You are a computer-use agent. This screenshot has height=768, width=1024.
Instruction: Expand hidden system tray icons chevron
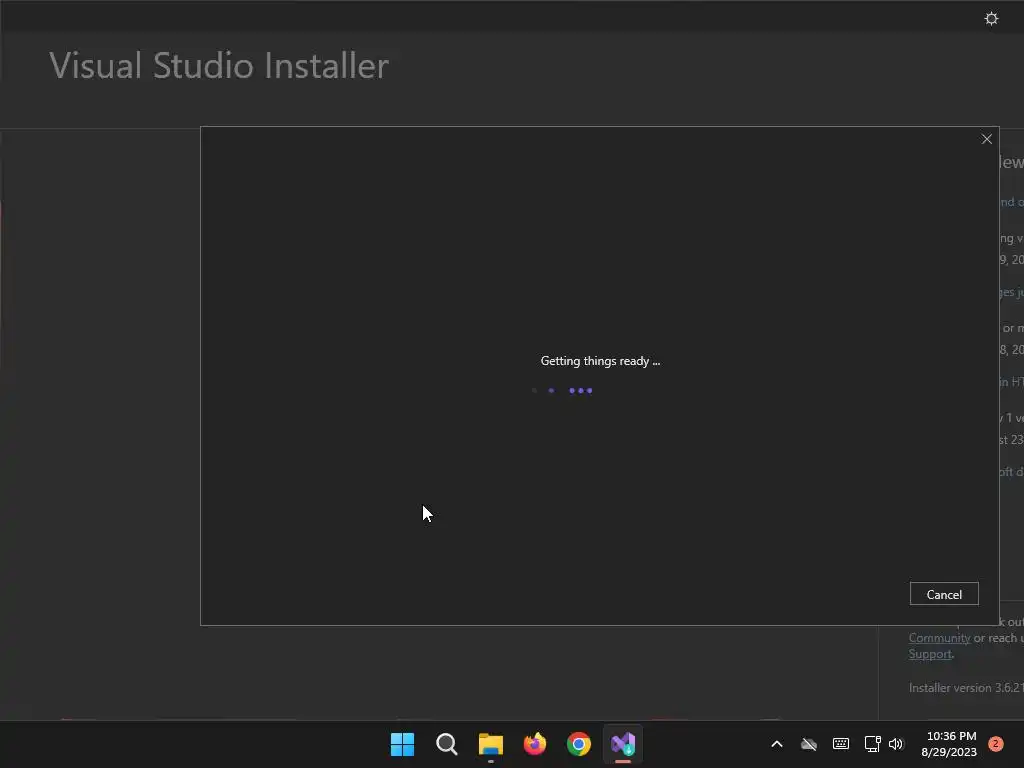point(776,744)
